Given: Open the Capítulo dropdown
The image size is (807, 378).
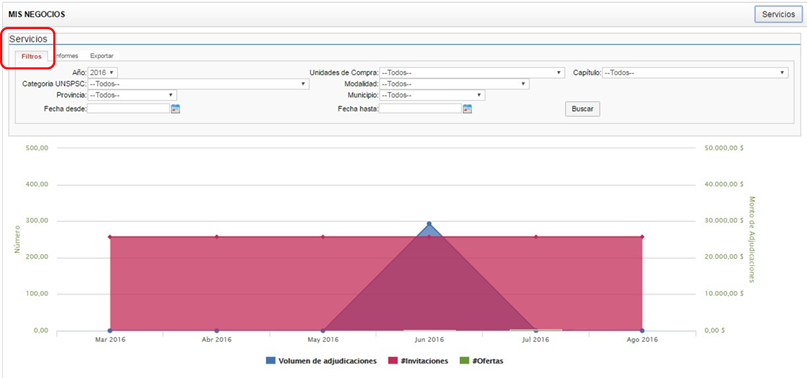Looking at the screenshot, I should [695, 73].
